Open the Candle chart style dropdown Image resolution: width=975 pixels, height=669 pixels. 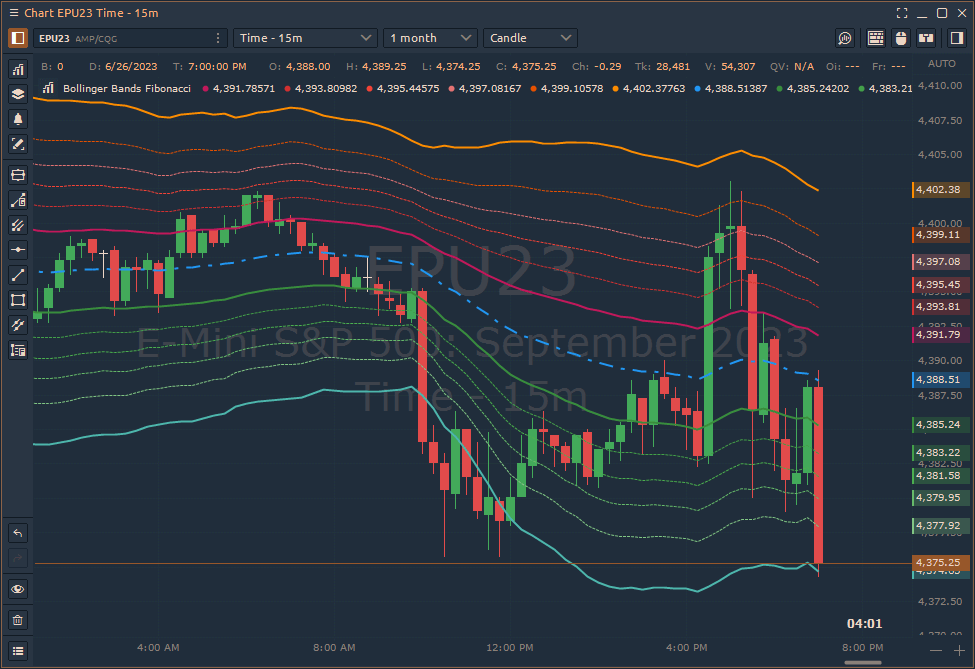[x=530, y=37]
